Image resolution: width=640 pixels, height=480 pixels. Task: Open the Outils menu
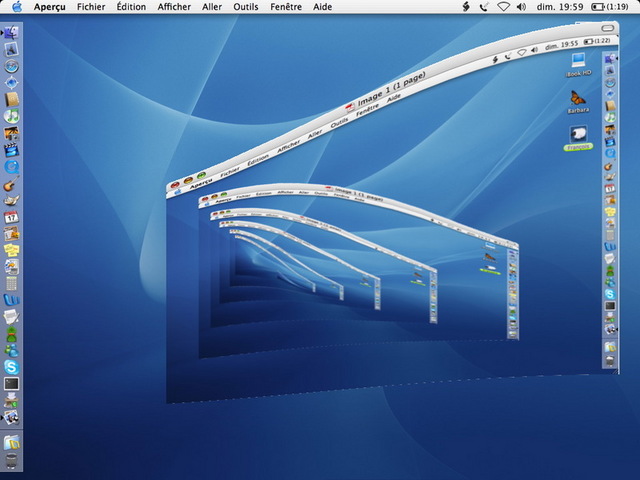tap(246, 7)
